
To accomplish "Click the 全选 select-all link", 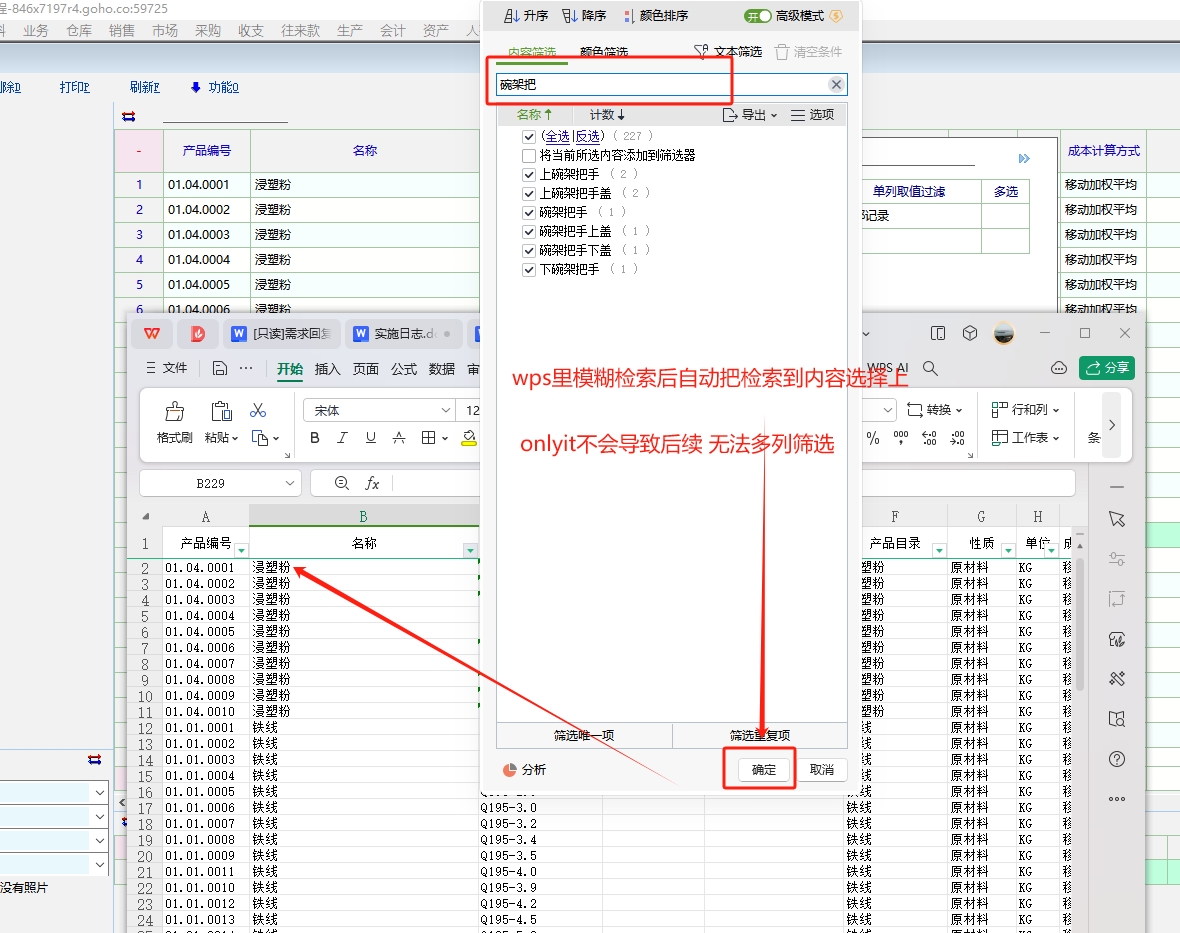I will [557, 136].
